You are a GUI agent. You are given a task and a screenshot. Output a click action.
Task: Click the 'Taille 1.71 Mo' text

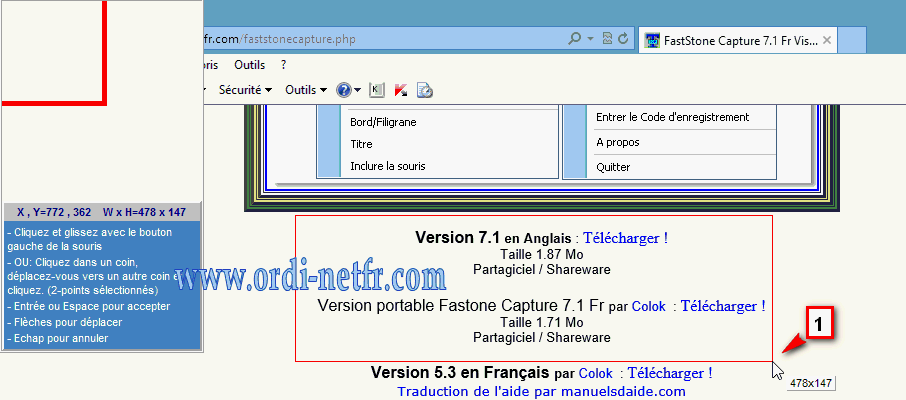click(541, 322)
